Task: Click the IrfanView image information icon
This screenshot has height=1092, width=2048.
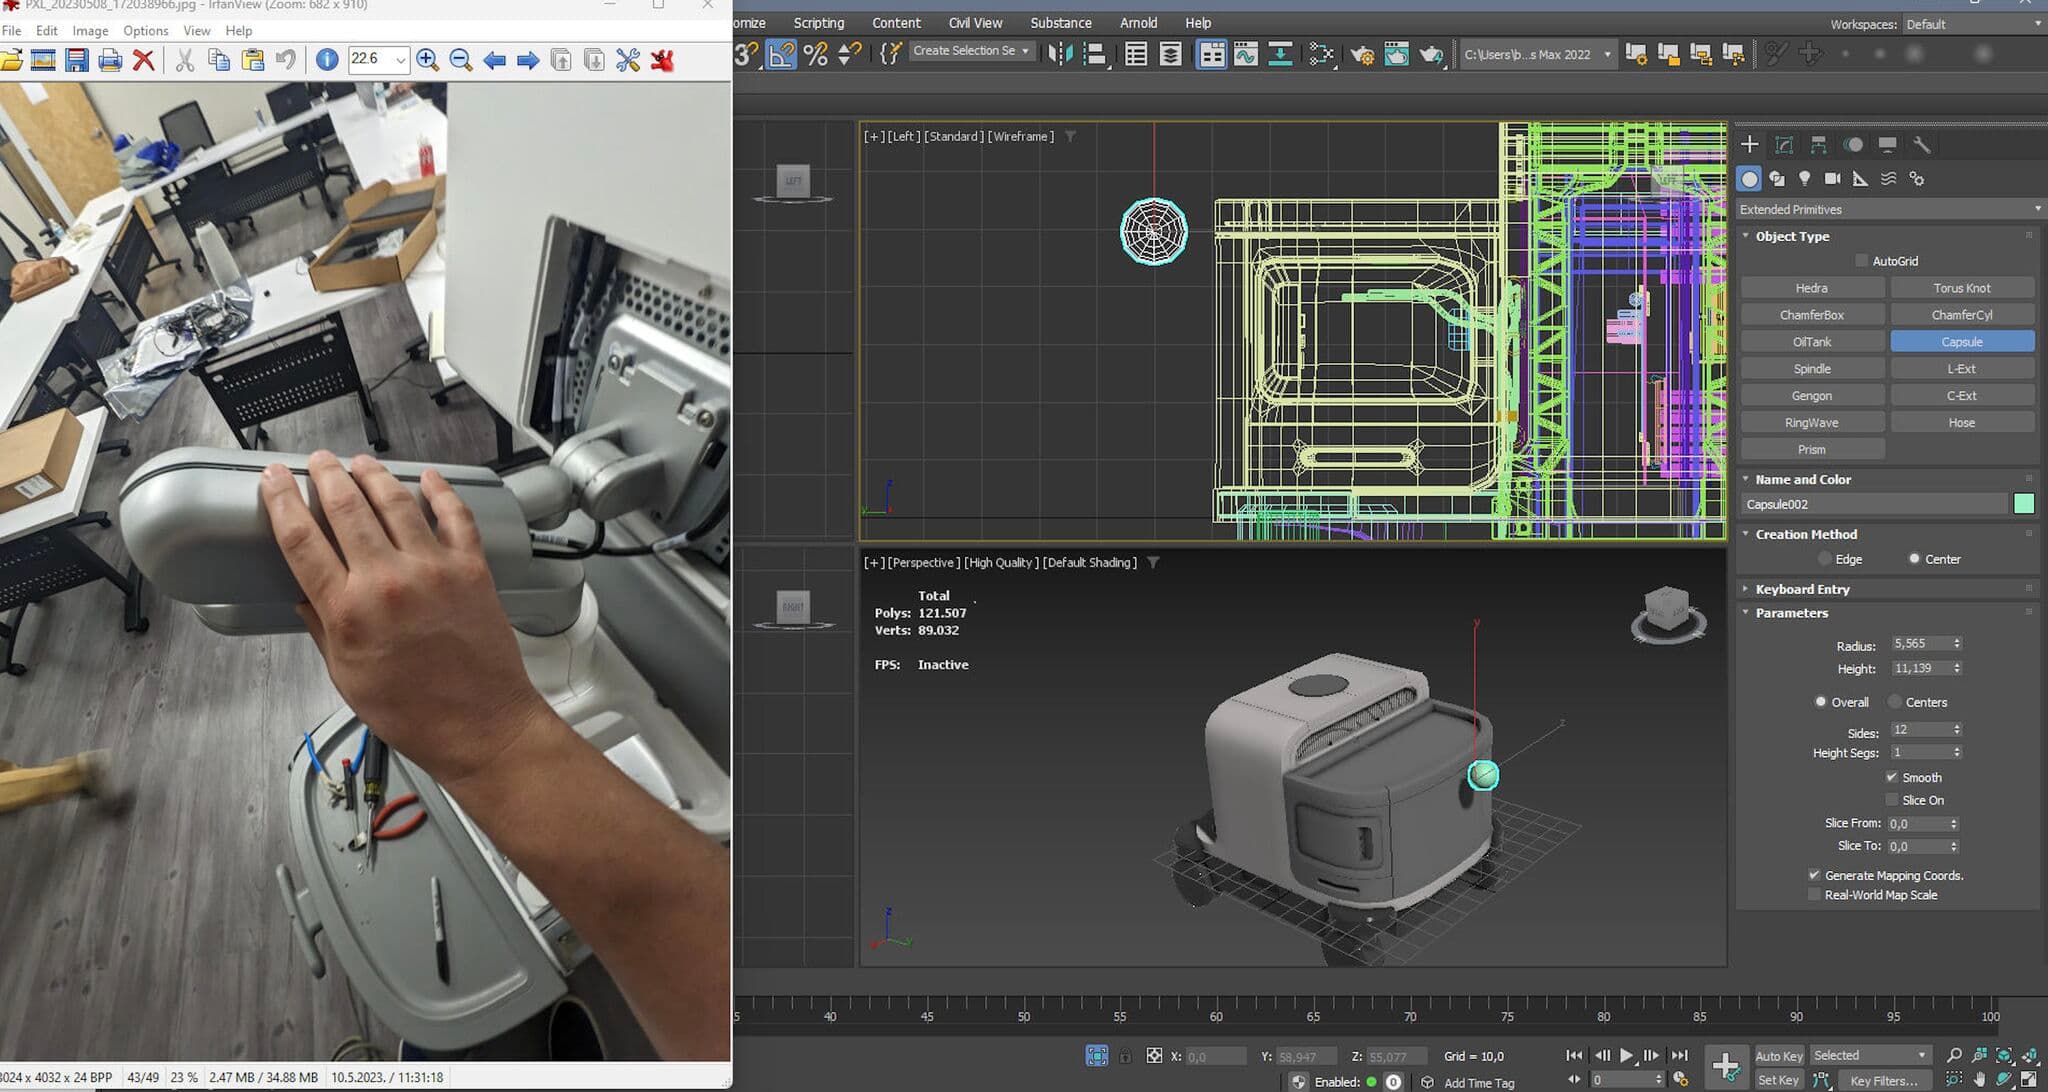Action: pos(326,60)
